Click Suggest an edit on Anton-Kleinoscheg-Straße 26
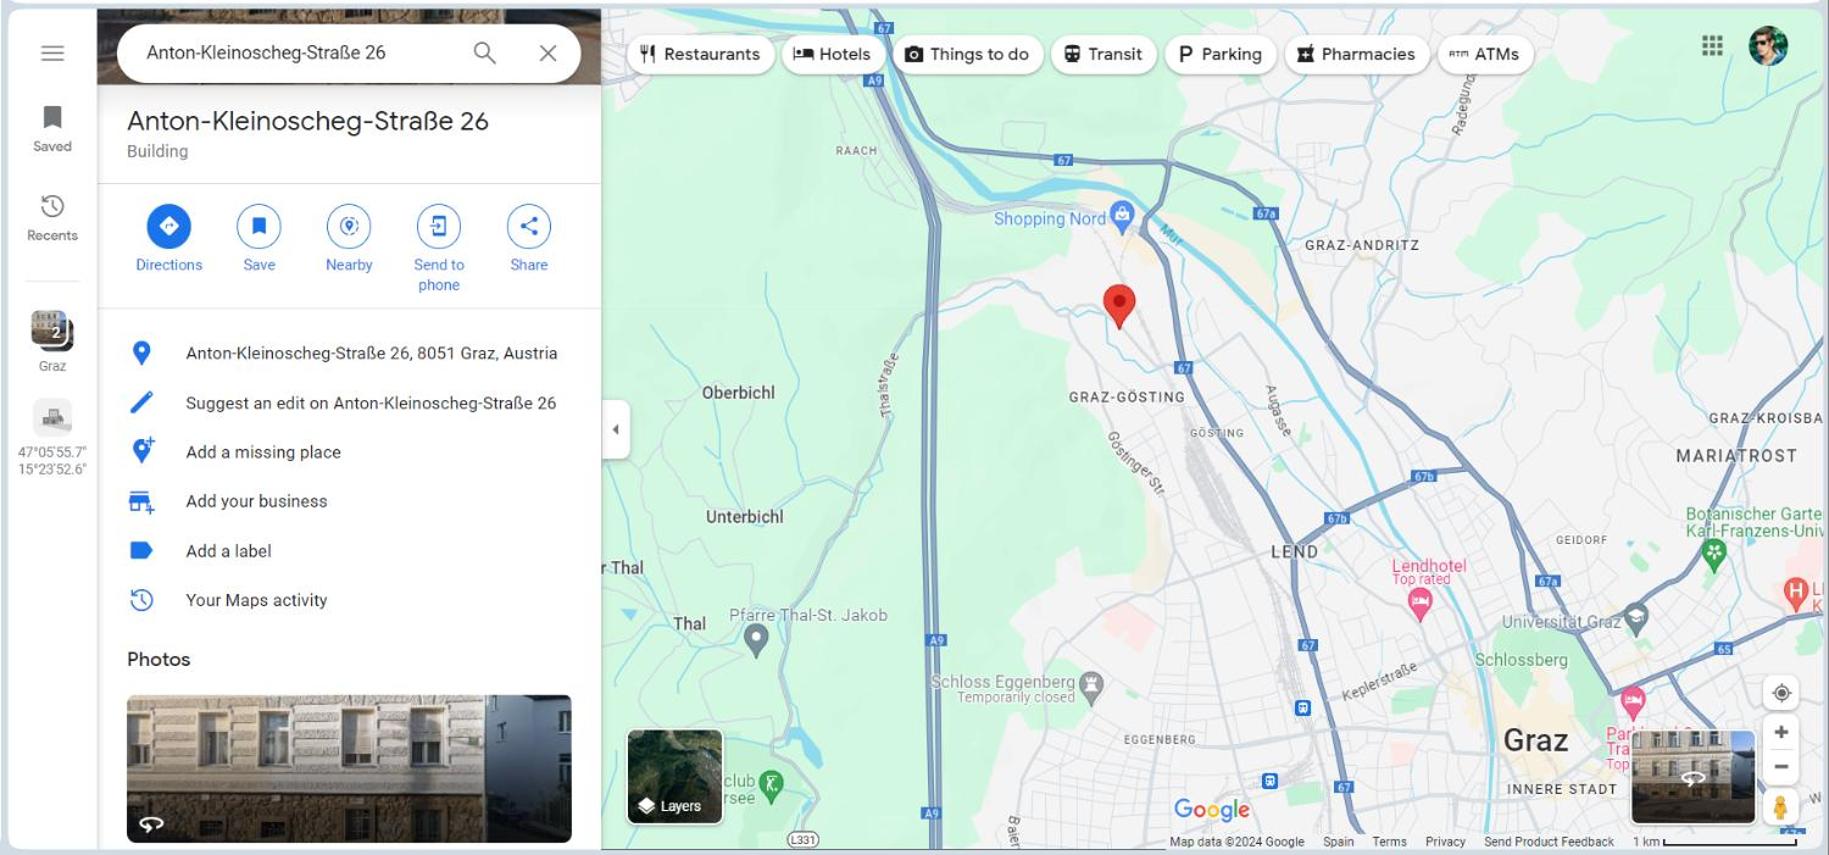The image size is (1829, 855). coord(349,403)
